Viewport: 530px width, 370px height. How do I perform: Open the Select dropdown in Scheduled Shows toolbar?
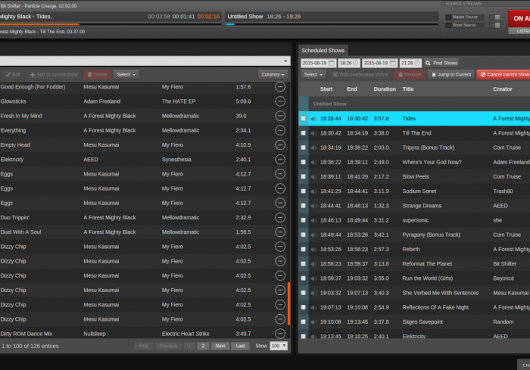point(313,75)
